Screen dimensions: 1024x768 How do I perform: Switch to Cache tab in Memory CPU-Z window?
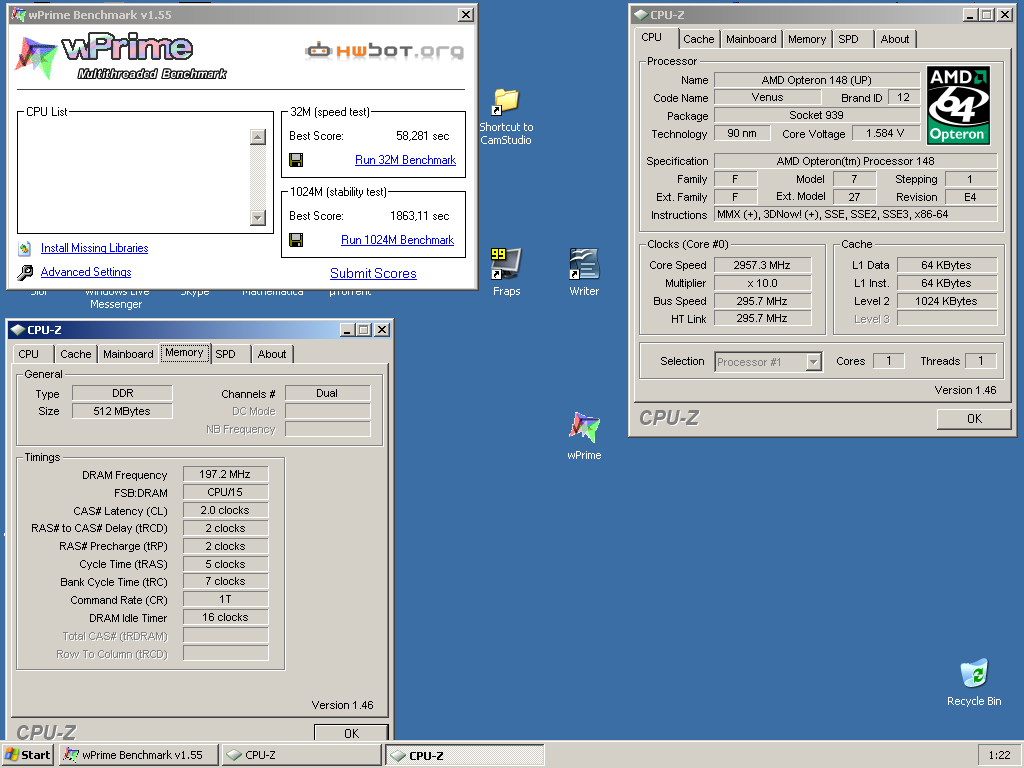tap(76, 354)
